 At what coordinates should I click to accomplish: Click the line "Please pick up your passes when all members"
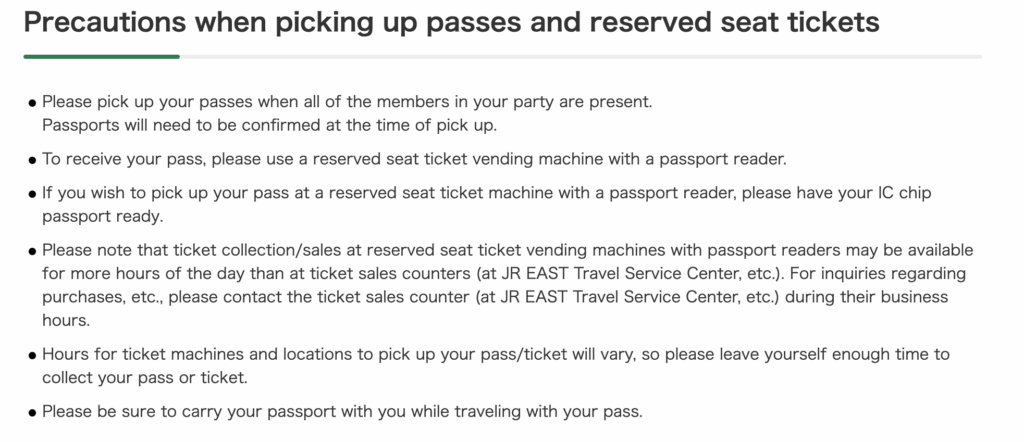[346, 102]
